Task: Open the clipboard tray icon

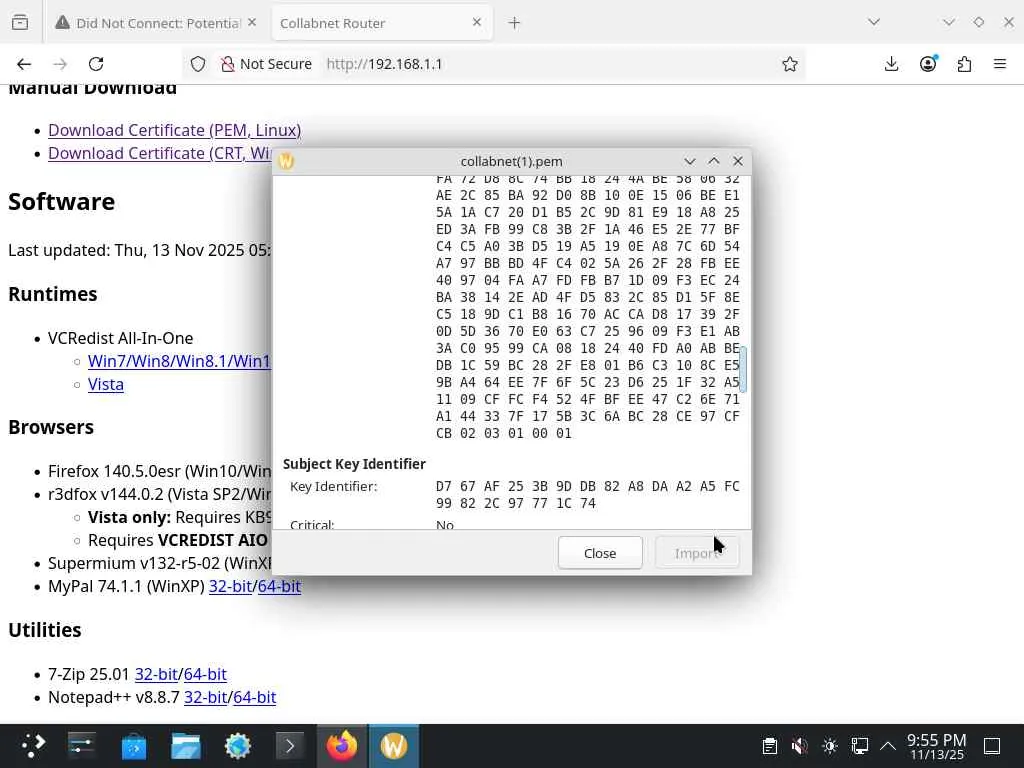Action: pos(769,746)
